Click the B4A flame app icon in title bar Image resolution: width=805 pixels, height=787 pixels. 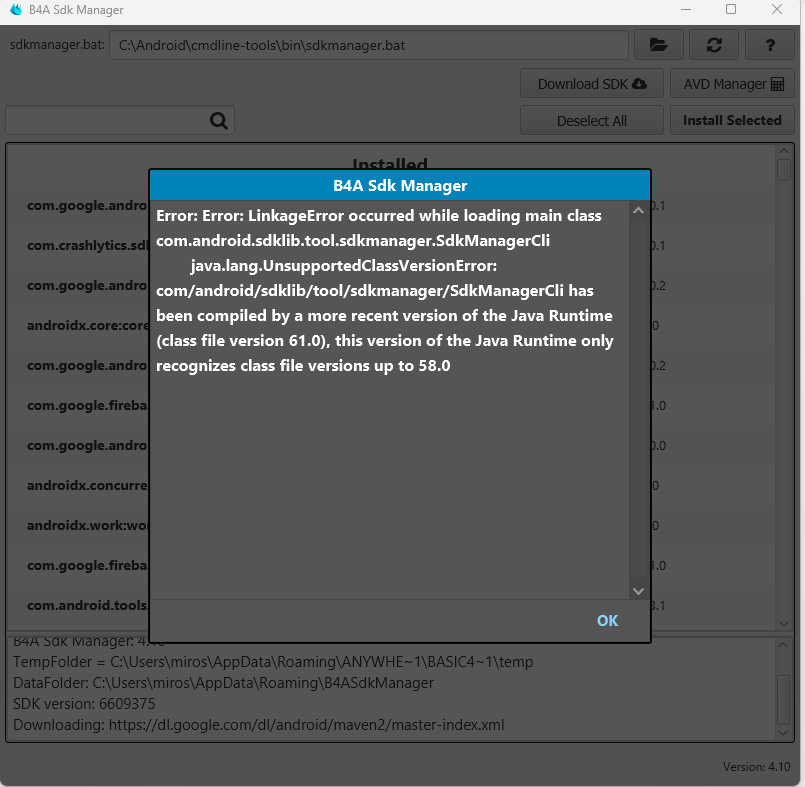(x=16, y=10)
